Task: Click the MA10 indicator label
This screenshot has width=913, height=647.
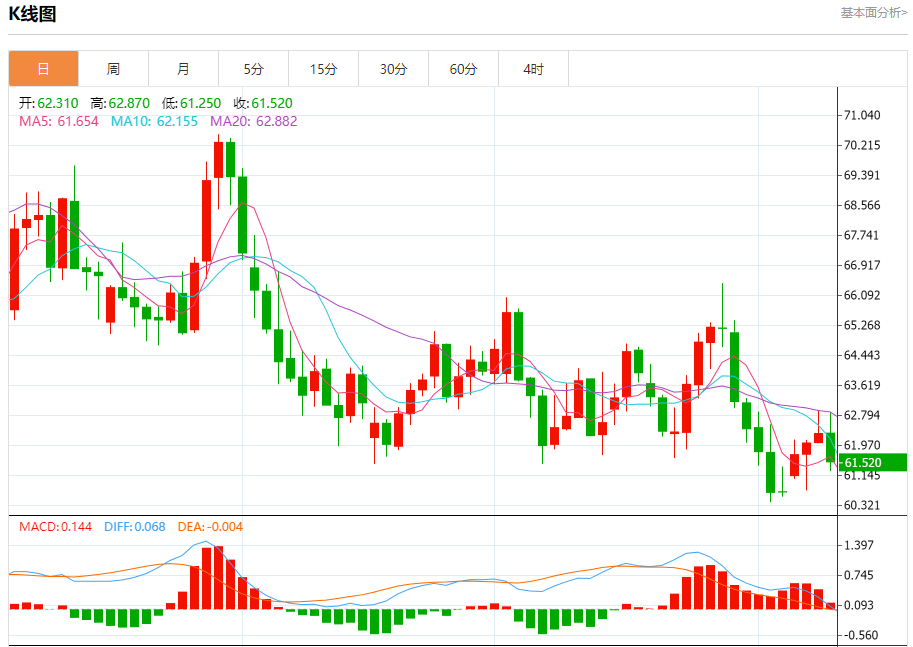Action: [x=154, y=121]
